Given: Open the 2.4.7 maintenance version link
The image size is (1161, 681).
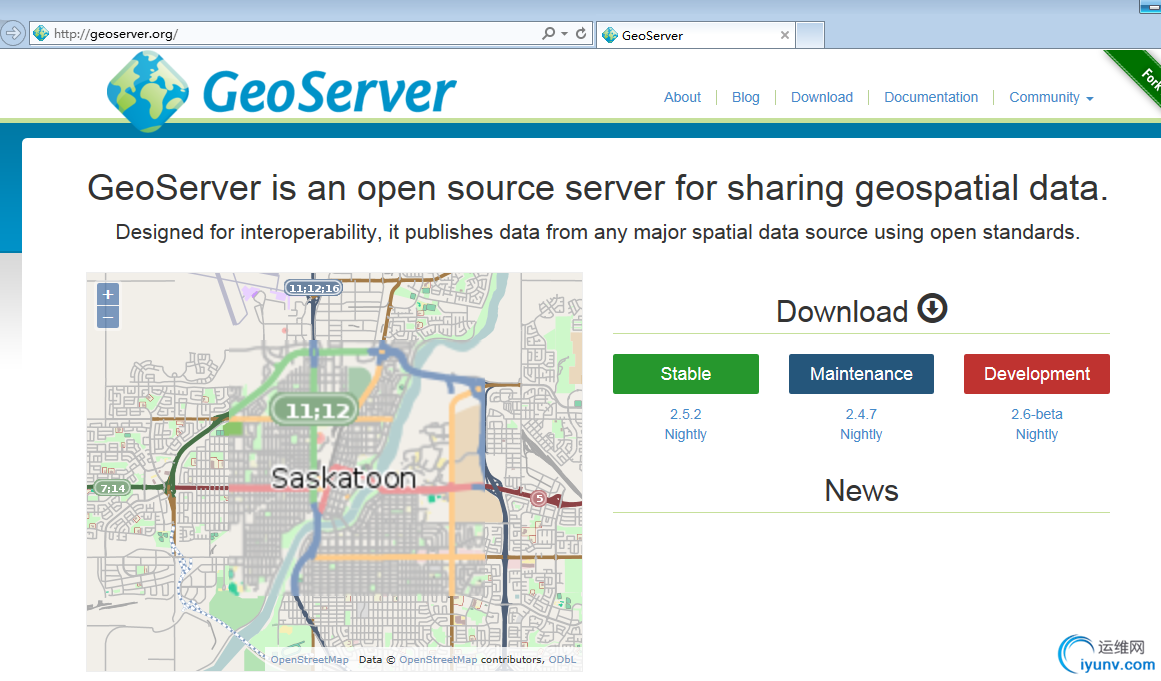Looking at the screenshot, I should (861, 415).
